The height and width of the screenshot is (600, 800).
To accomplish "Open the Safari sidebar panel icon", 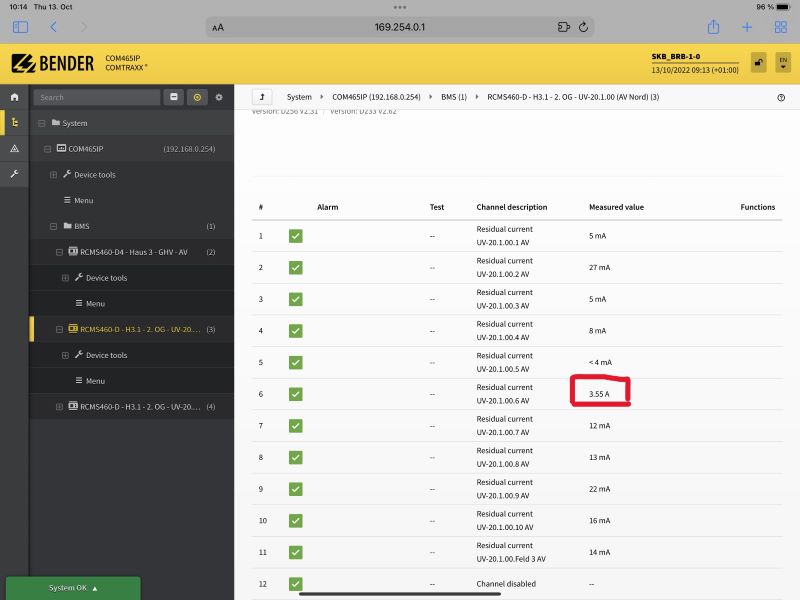I will click(20, 27).
